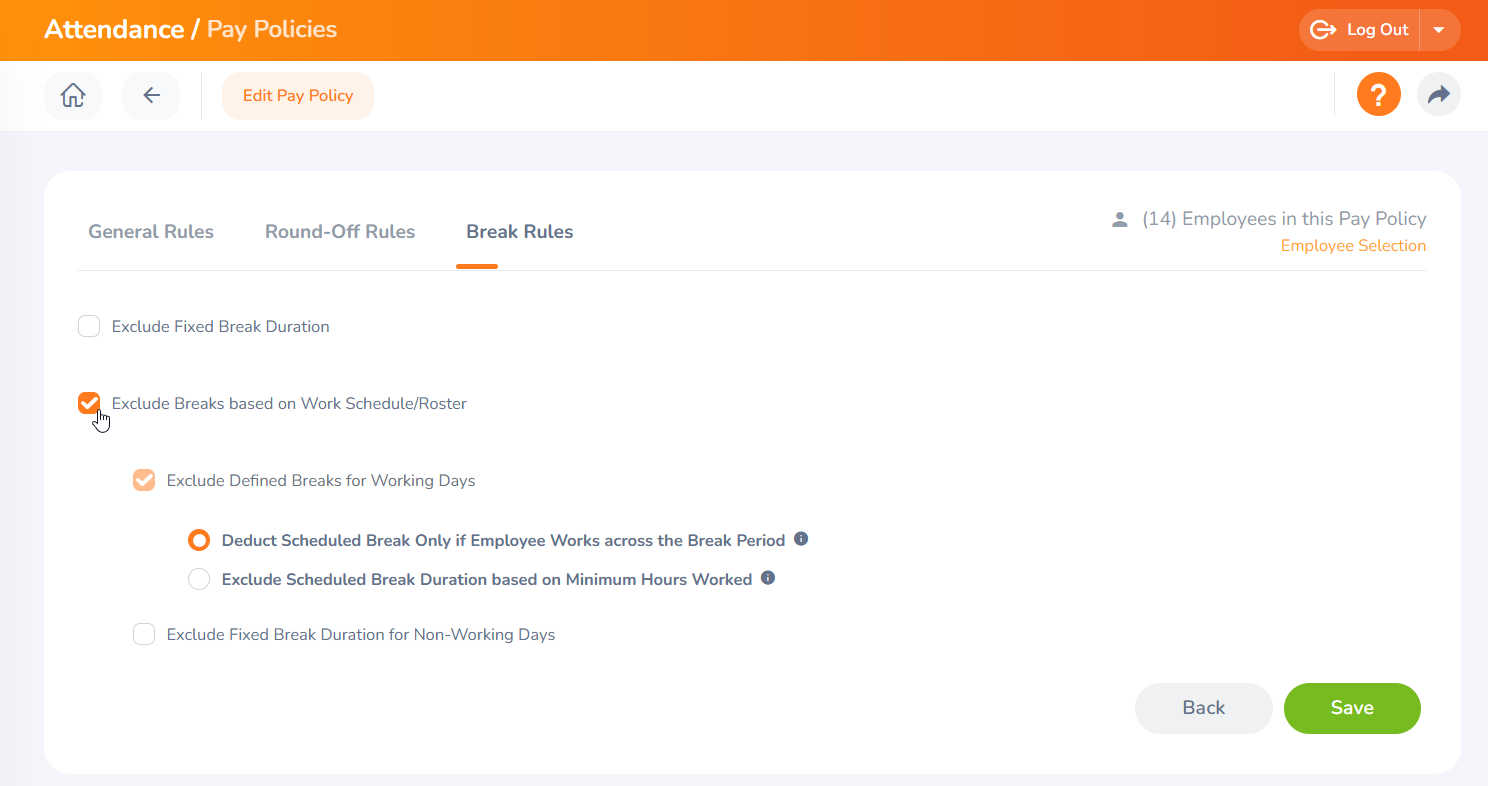Screen dimensions: 1488x786
Task: Select Exclude Scheduled Break Duration radio option
Action: coord(199,579)
